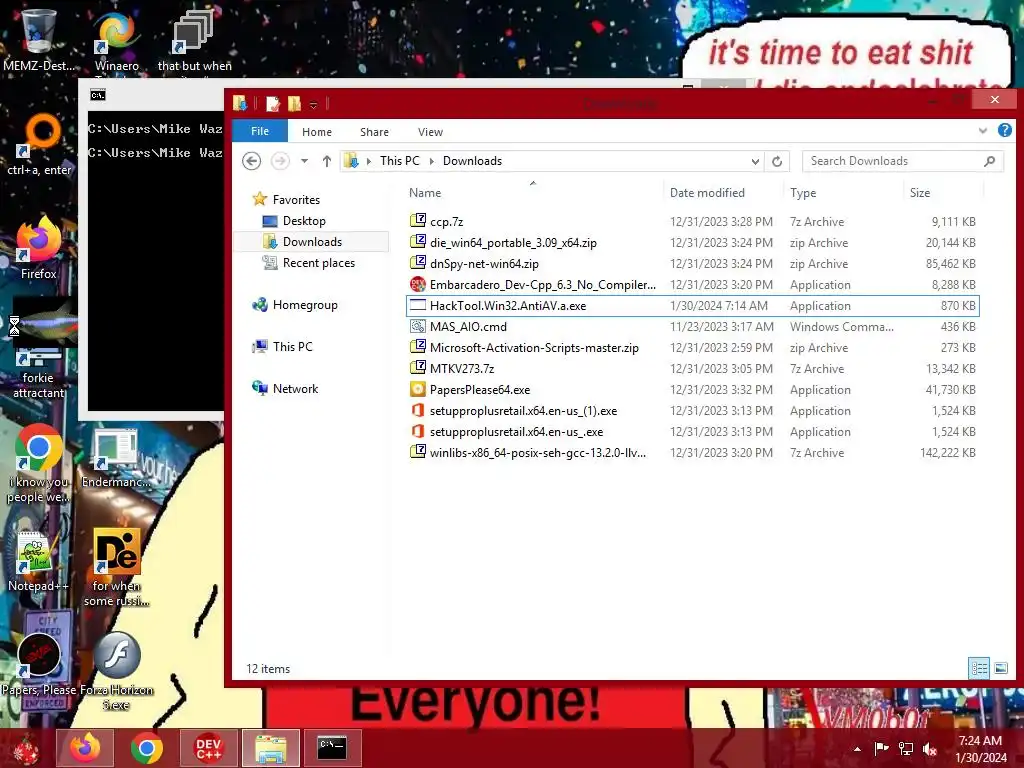This screenshot has width=1024, height=768.
Task: Select Network in the navigation pane
Action: coord(285,389)
